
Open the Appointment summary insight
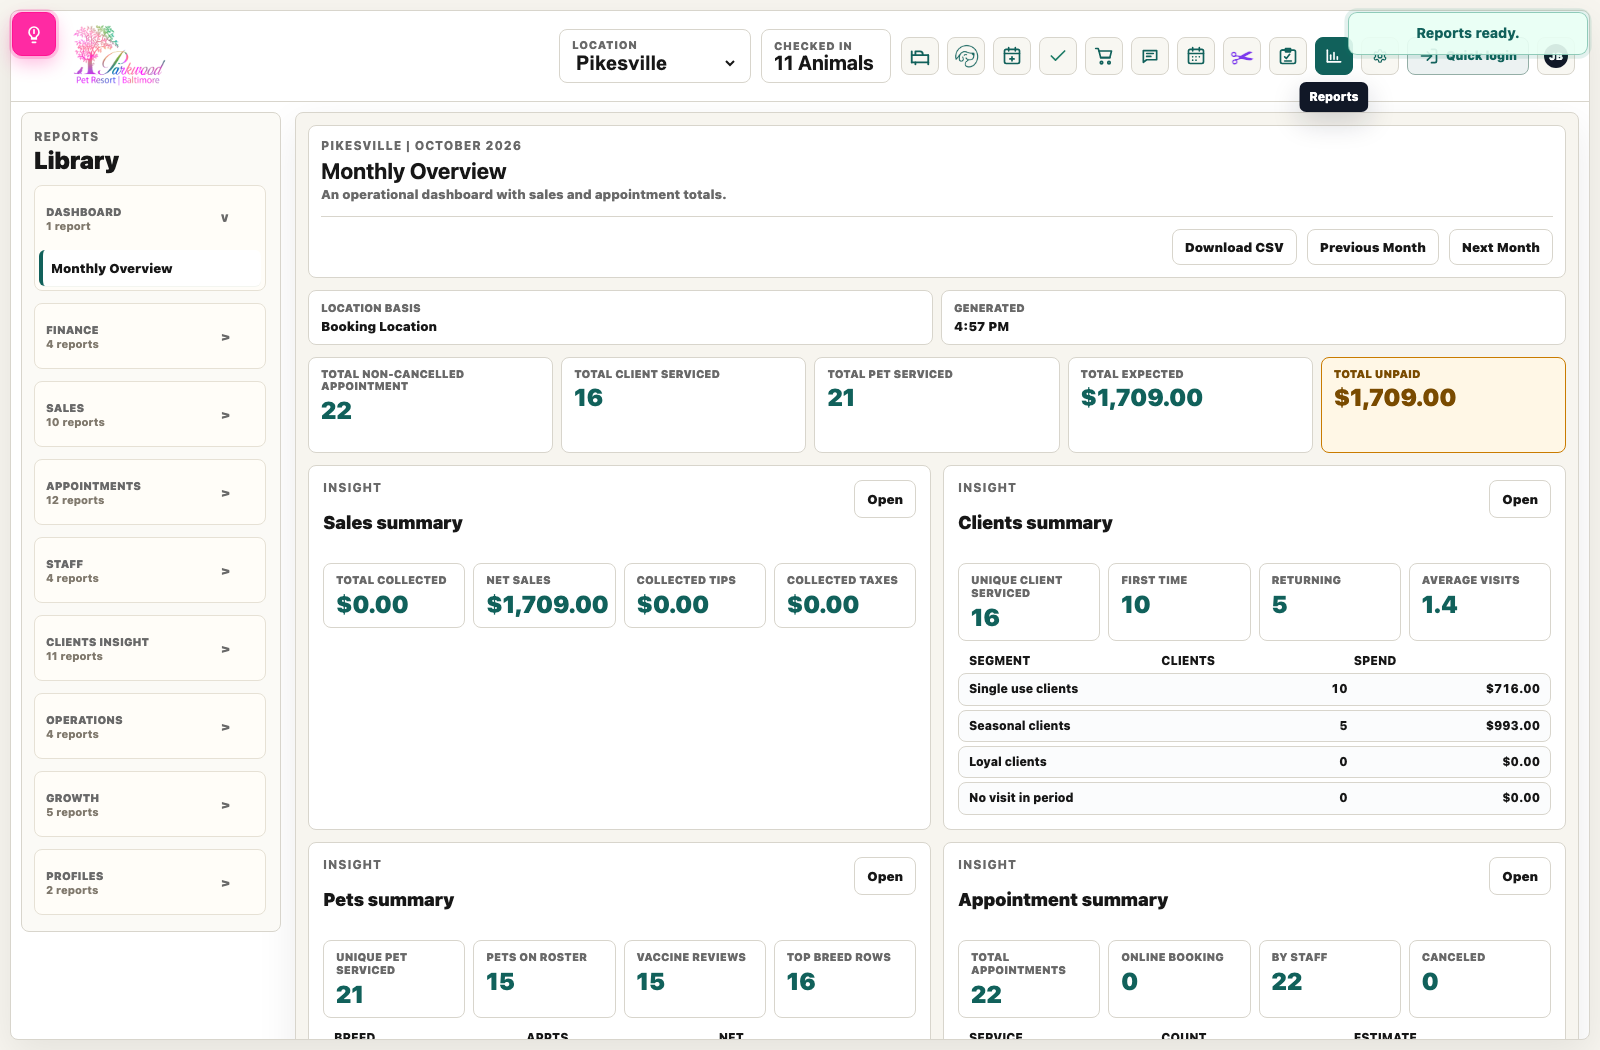[1520, 876]
